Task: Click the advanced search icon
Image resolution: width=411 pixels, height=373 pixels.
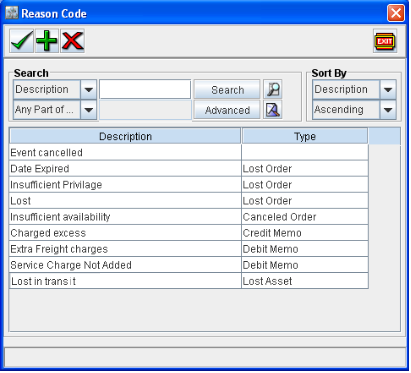Action: coord(273,110)
